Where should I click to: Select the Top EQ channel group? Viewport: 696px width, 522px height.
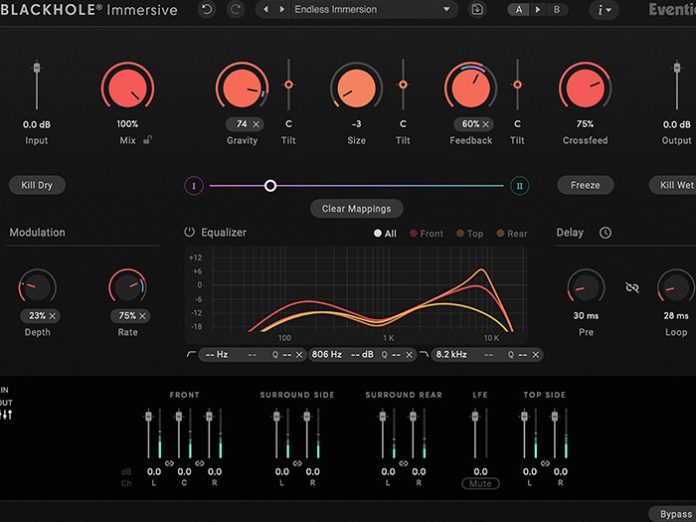(x=470, y=233)
